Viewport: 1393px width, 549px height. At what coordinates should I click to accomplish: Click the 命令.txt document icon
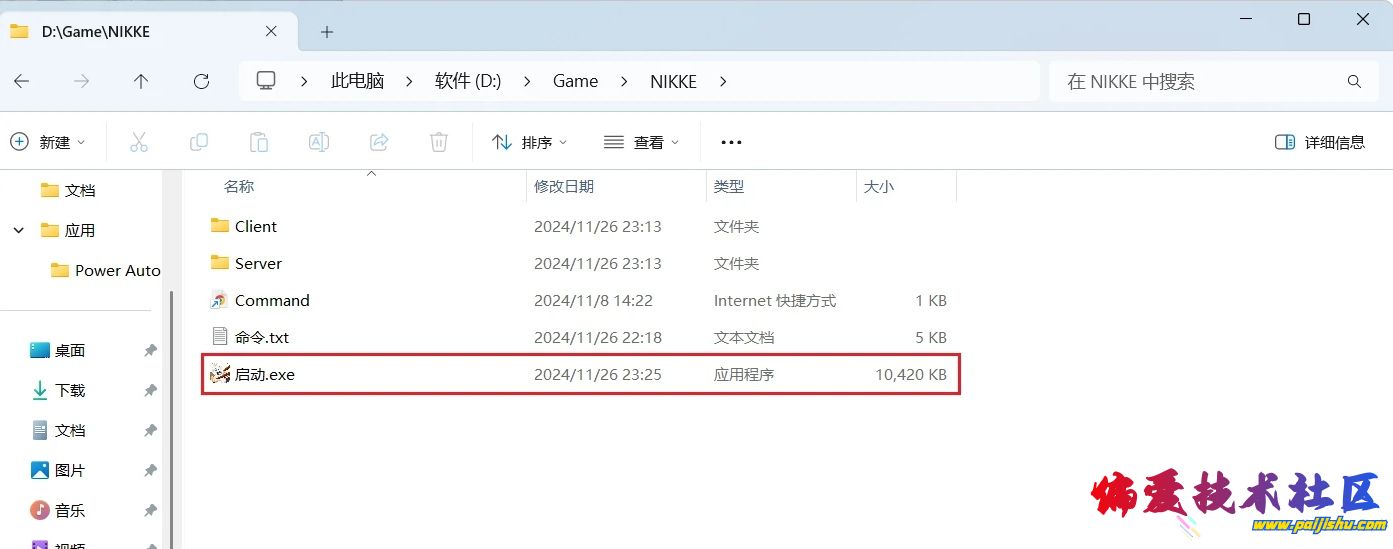[220, 337]
